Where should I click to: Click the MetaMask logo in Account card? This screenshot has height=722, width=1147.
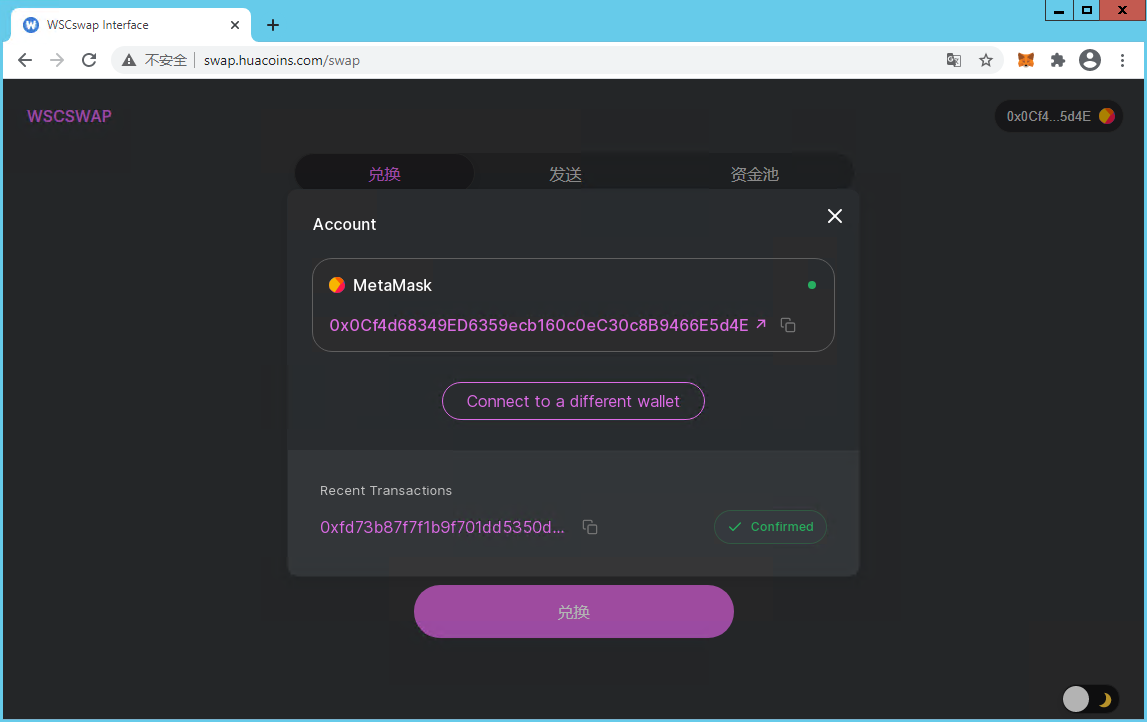point(336,285)
